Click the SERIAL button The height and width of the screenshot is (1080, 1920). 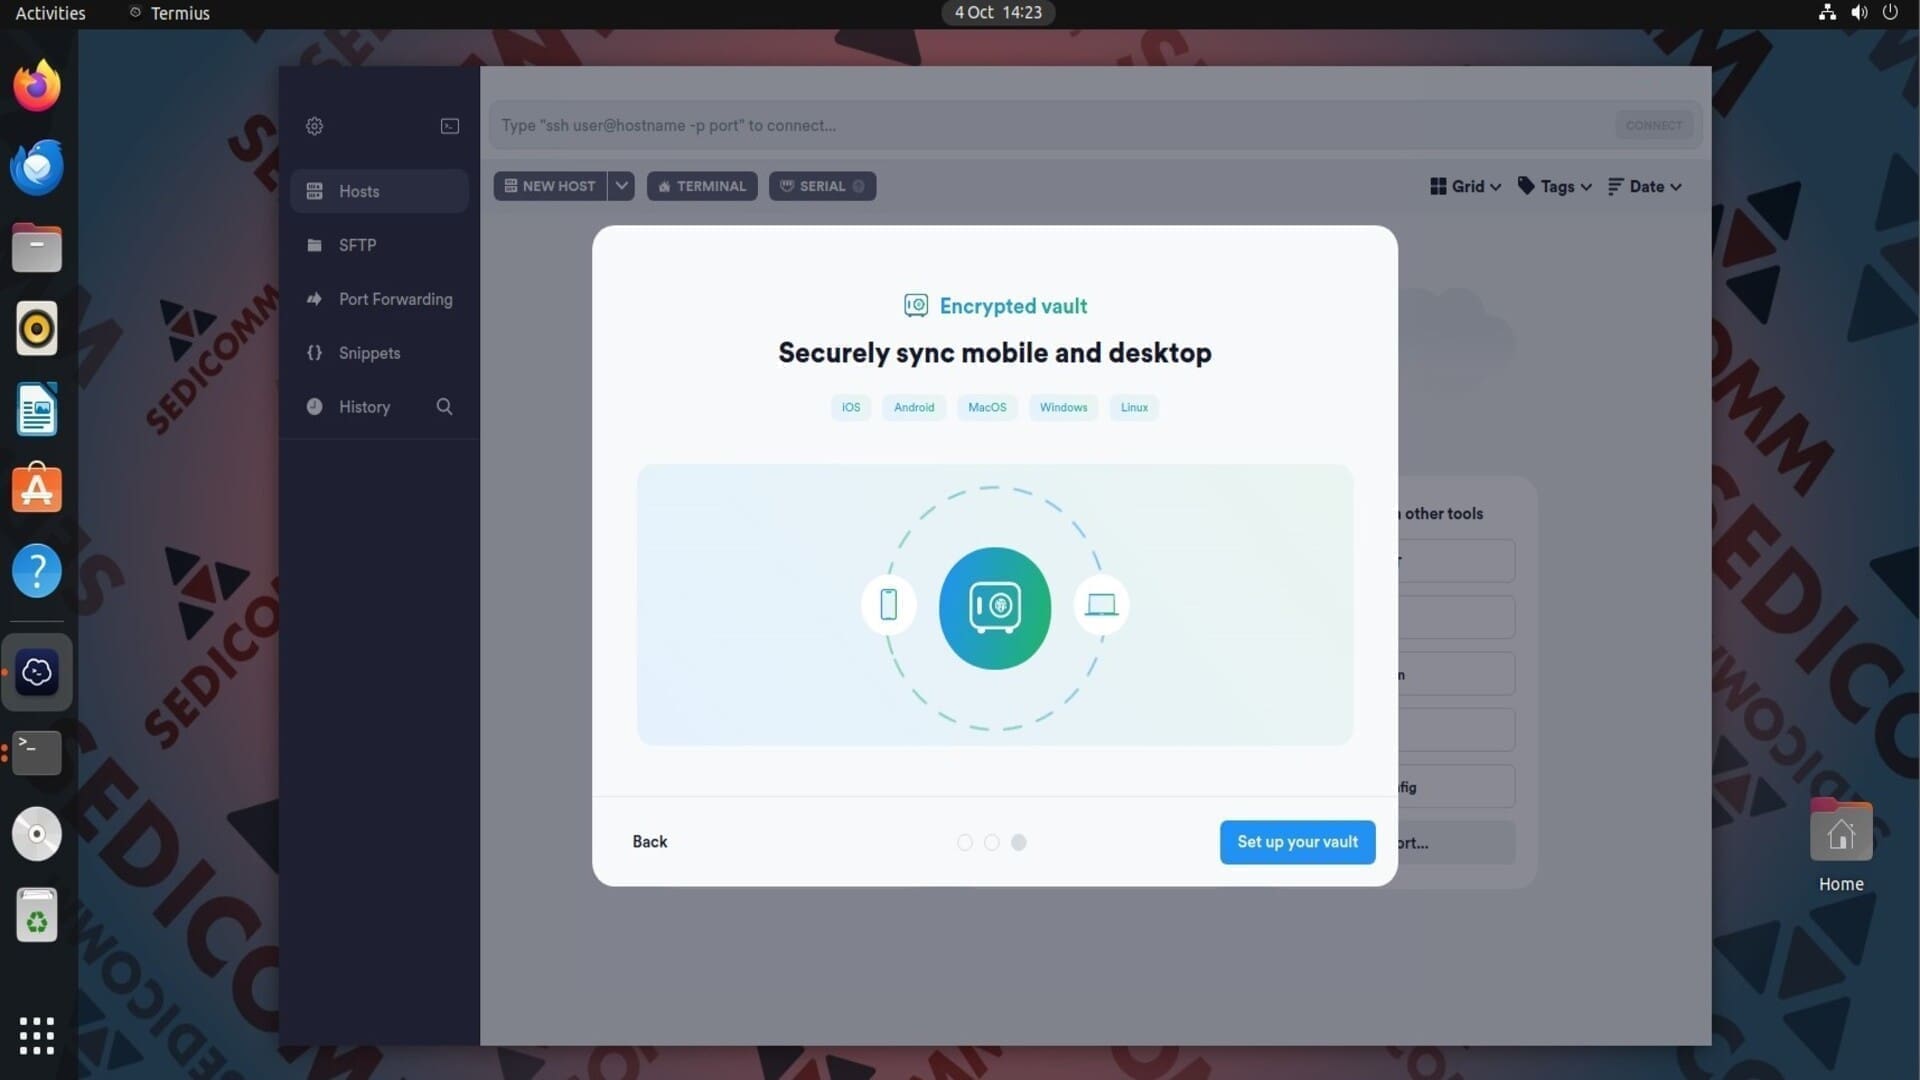(x=822, y=186)
